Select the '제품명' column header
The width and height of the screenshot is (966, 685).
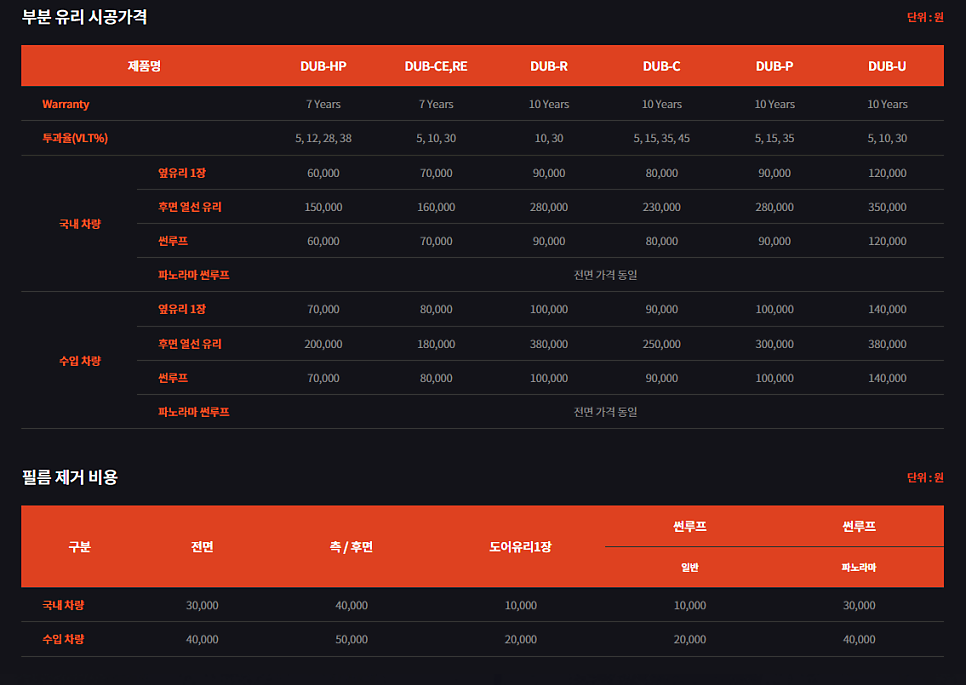[x=144, y=66]
